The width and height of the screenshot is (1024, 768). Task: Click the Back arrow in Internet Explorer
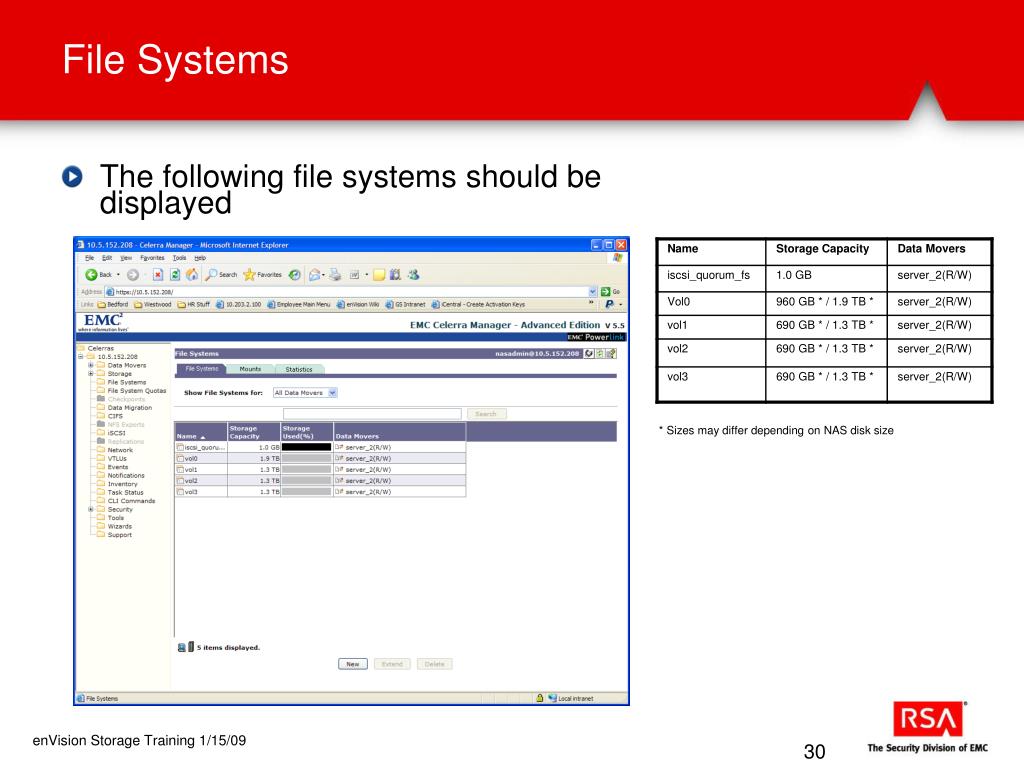(91, 275)
